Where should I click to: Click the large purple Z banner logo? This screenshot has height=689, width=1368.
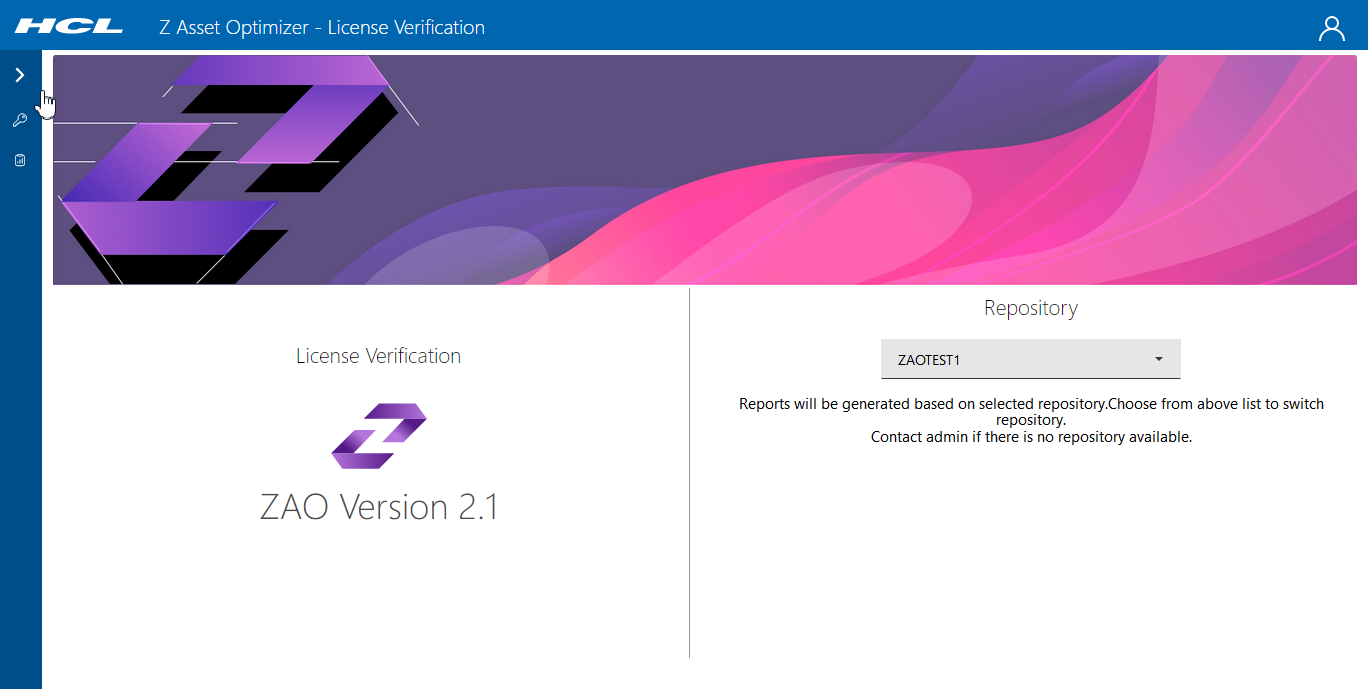point(236,169)
